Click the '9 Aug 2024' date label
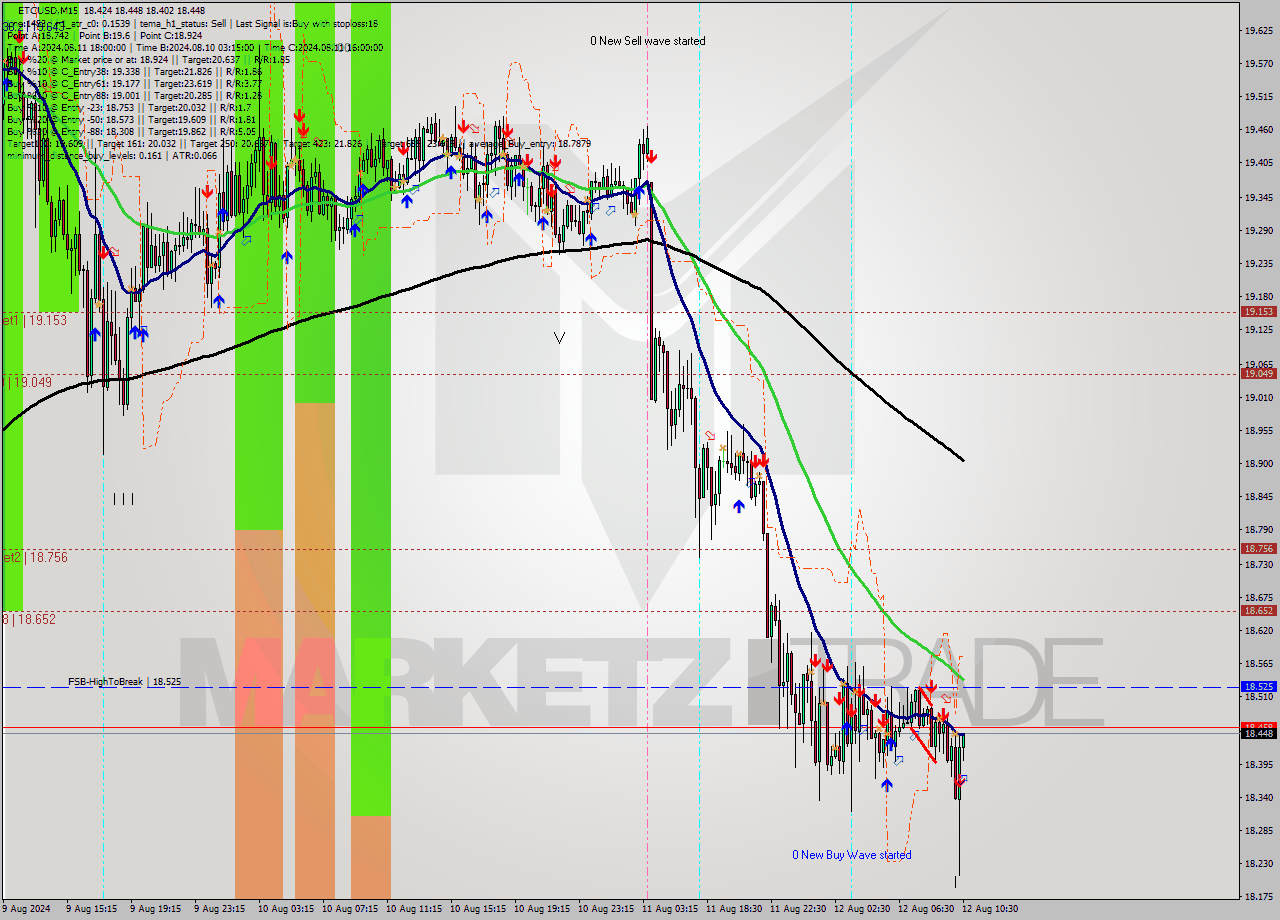Viewport: 1280px width, 920px height. pos(27,909)
